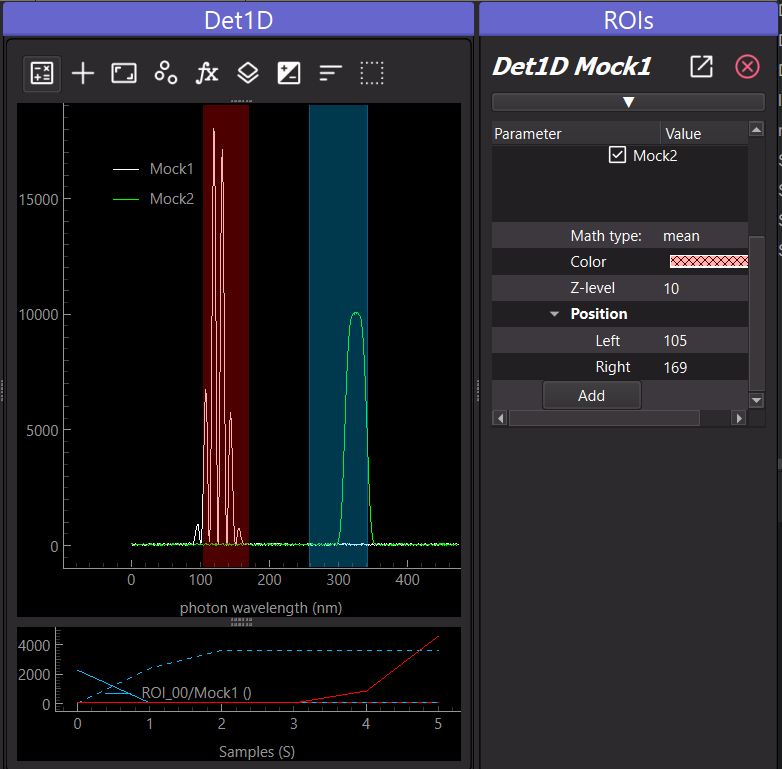This screenshot has height=769, width=782.
Task: Edit the Left position value 105
Action: click(705, 341)
